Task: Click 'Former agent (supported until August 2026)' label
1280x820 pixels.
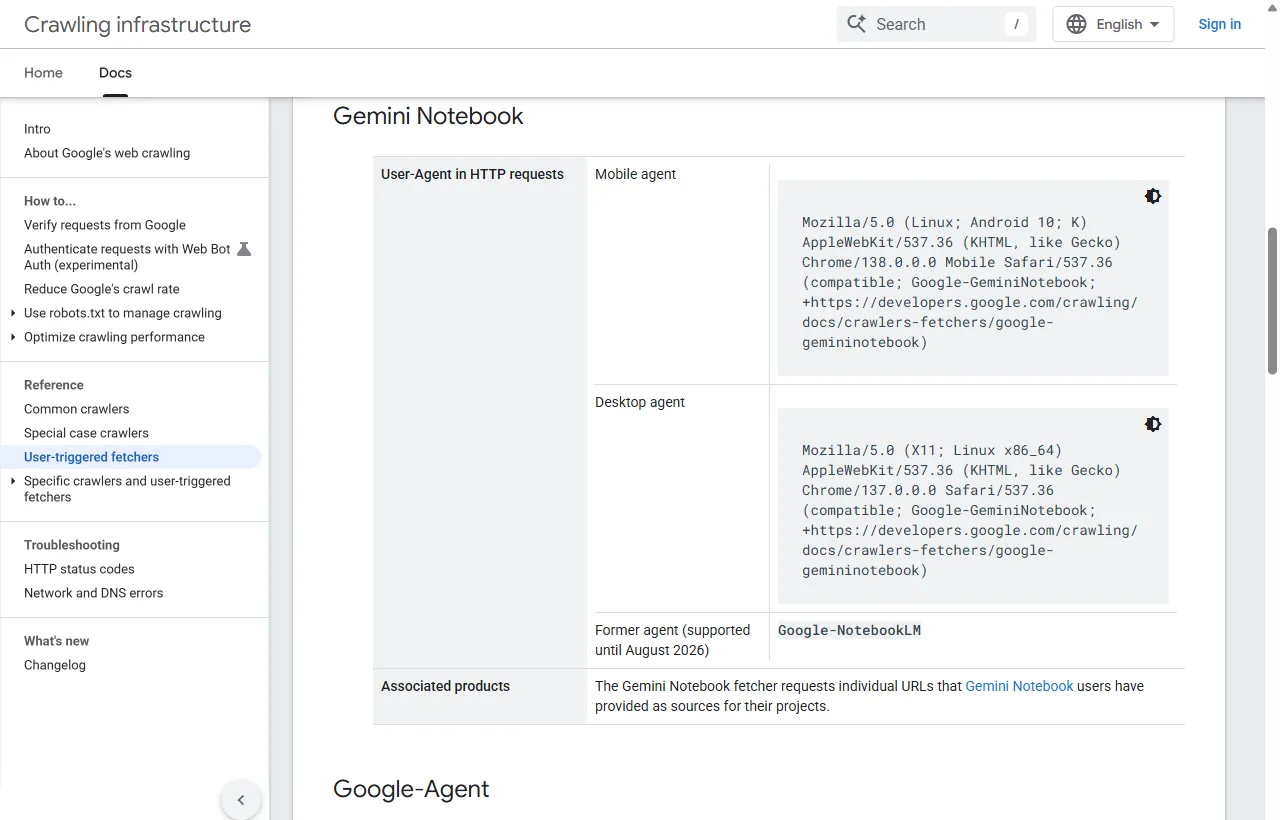Action: pyautogui.click(x=672, y=640)
